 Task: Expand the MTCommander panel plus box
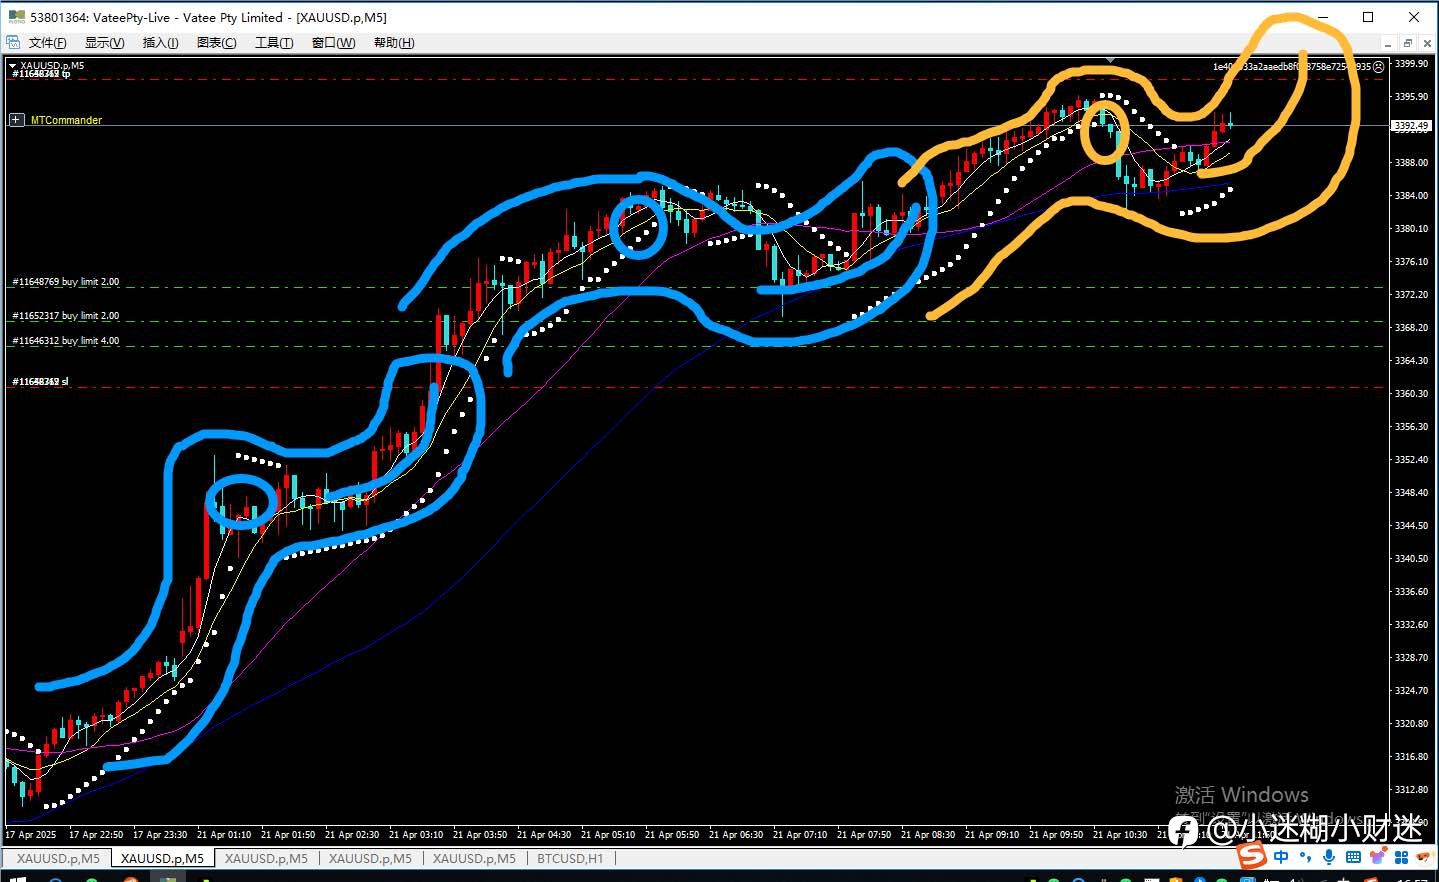[x=16, y=120]
